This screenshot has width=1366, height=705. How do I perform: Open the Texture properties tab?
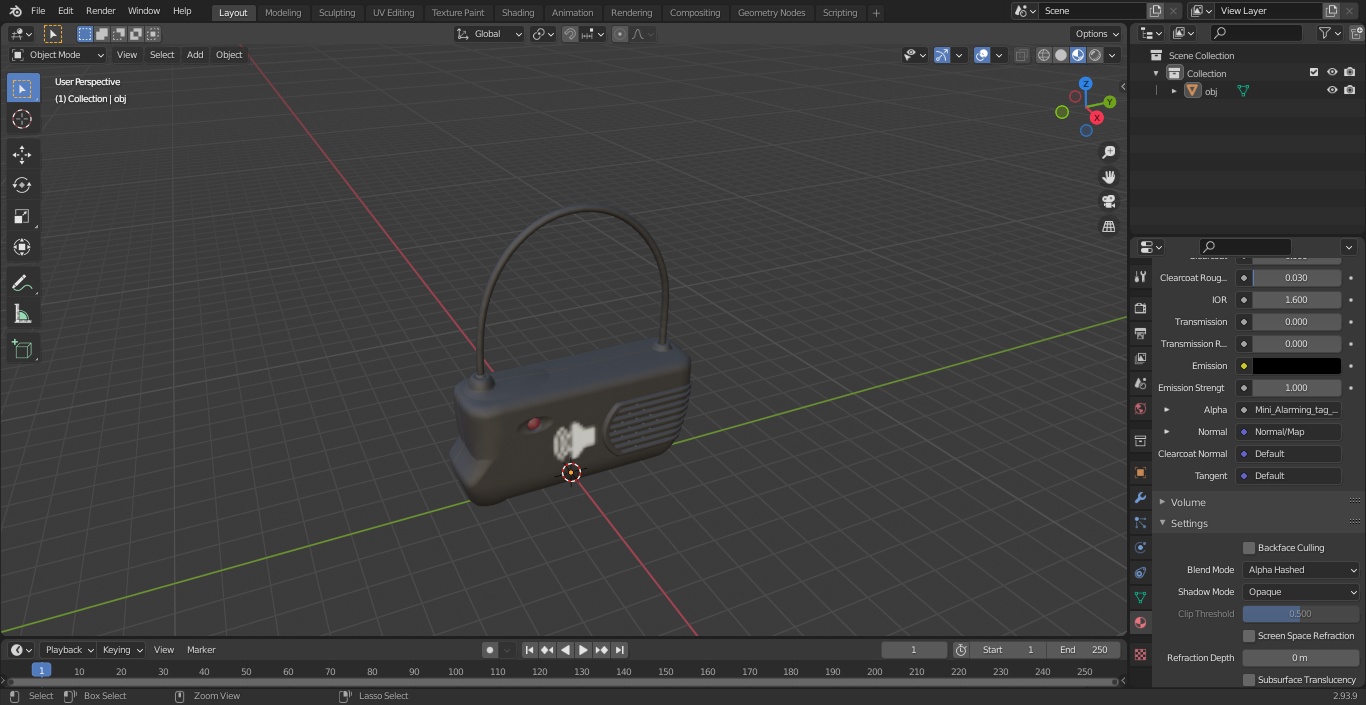tap(1140, 655)
